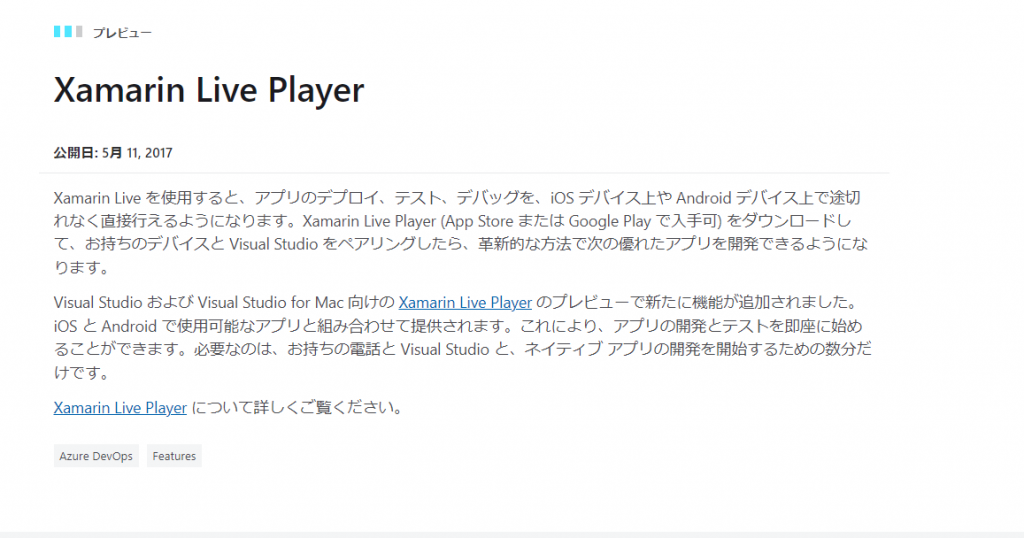Image resolution: width=1024 pixels, height=538 pixels.
Task: Click the プレビュー stage indicator icon
Action: 68,31
